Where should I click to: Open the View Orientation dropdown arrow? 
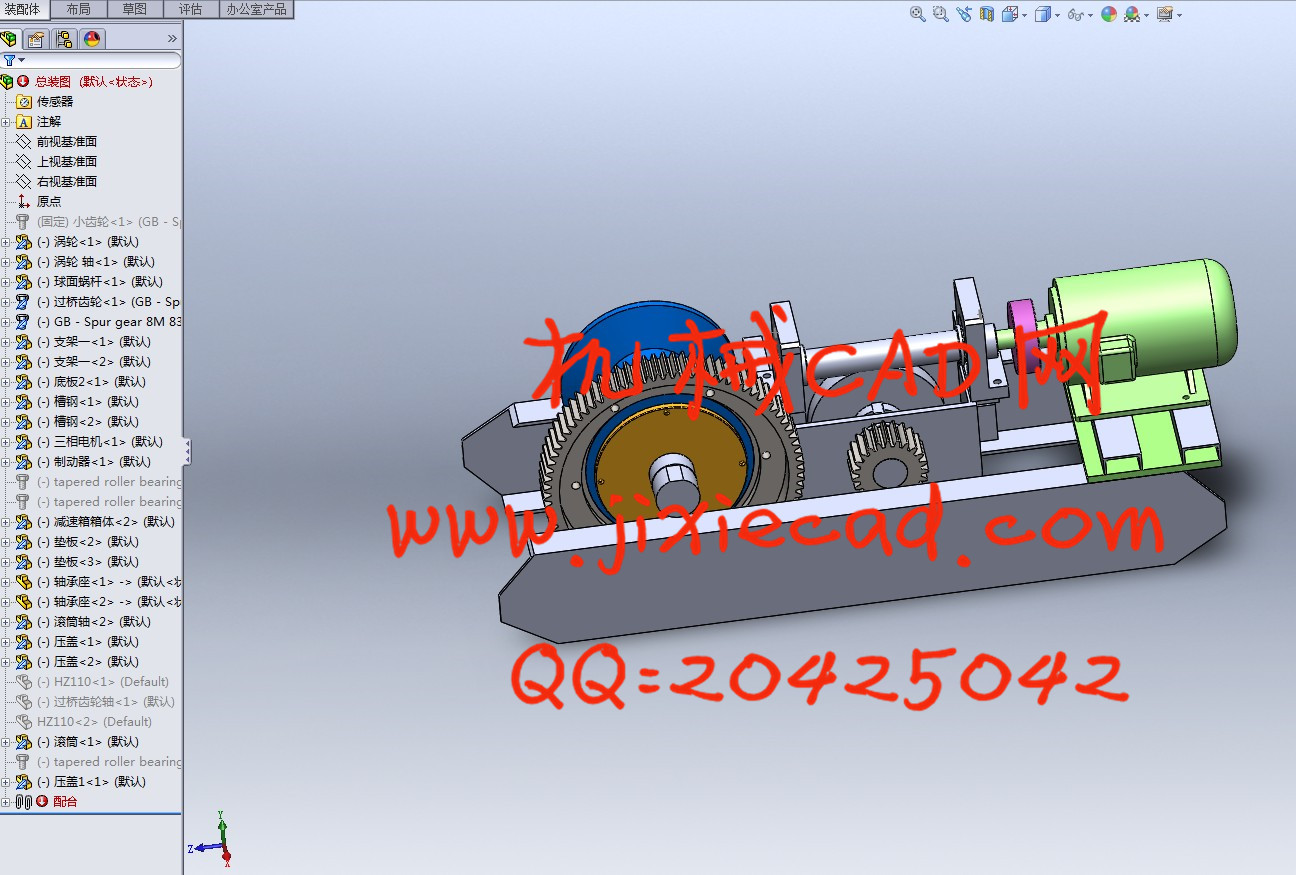coord(1026,15)
